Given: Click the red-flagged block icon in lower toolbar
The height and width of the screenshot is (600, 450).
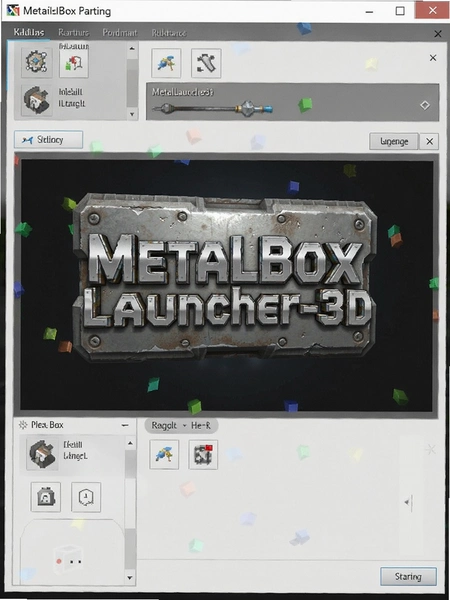Looking at the screenshot, I should [x=203, y=454].
